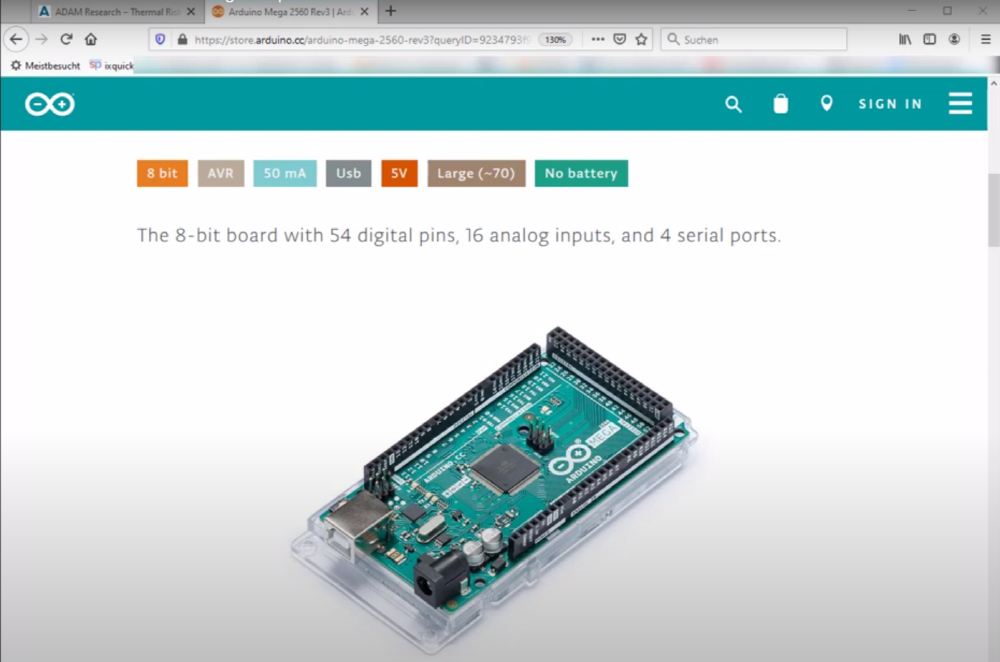Open the browser home page
1000x662 pixels.
91,40
